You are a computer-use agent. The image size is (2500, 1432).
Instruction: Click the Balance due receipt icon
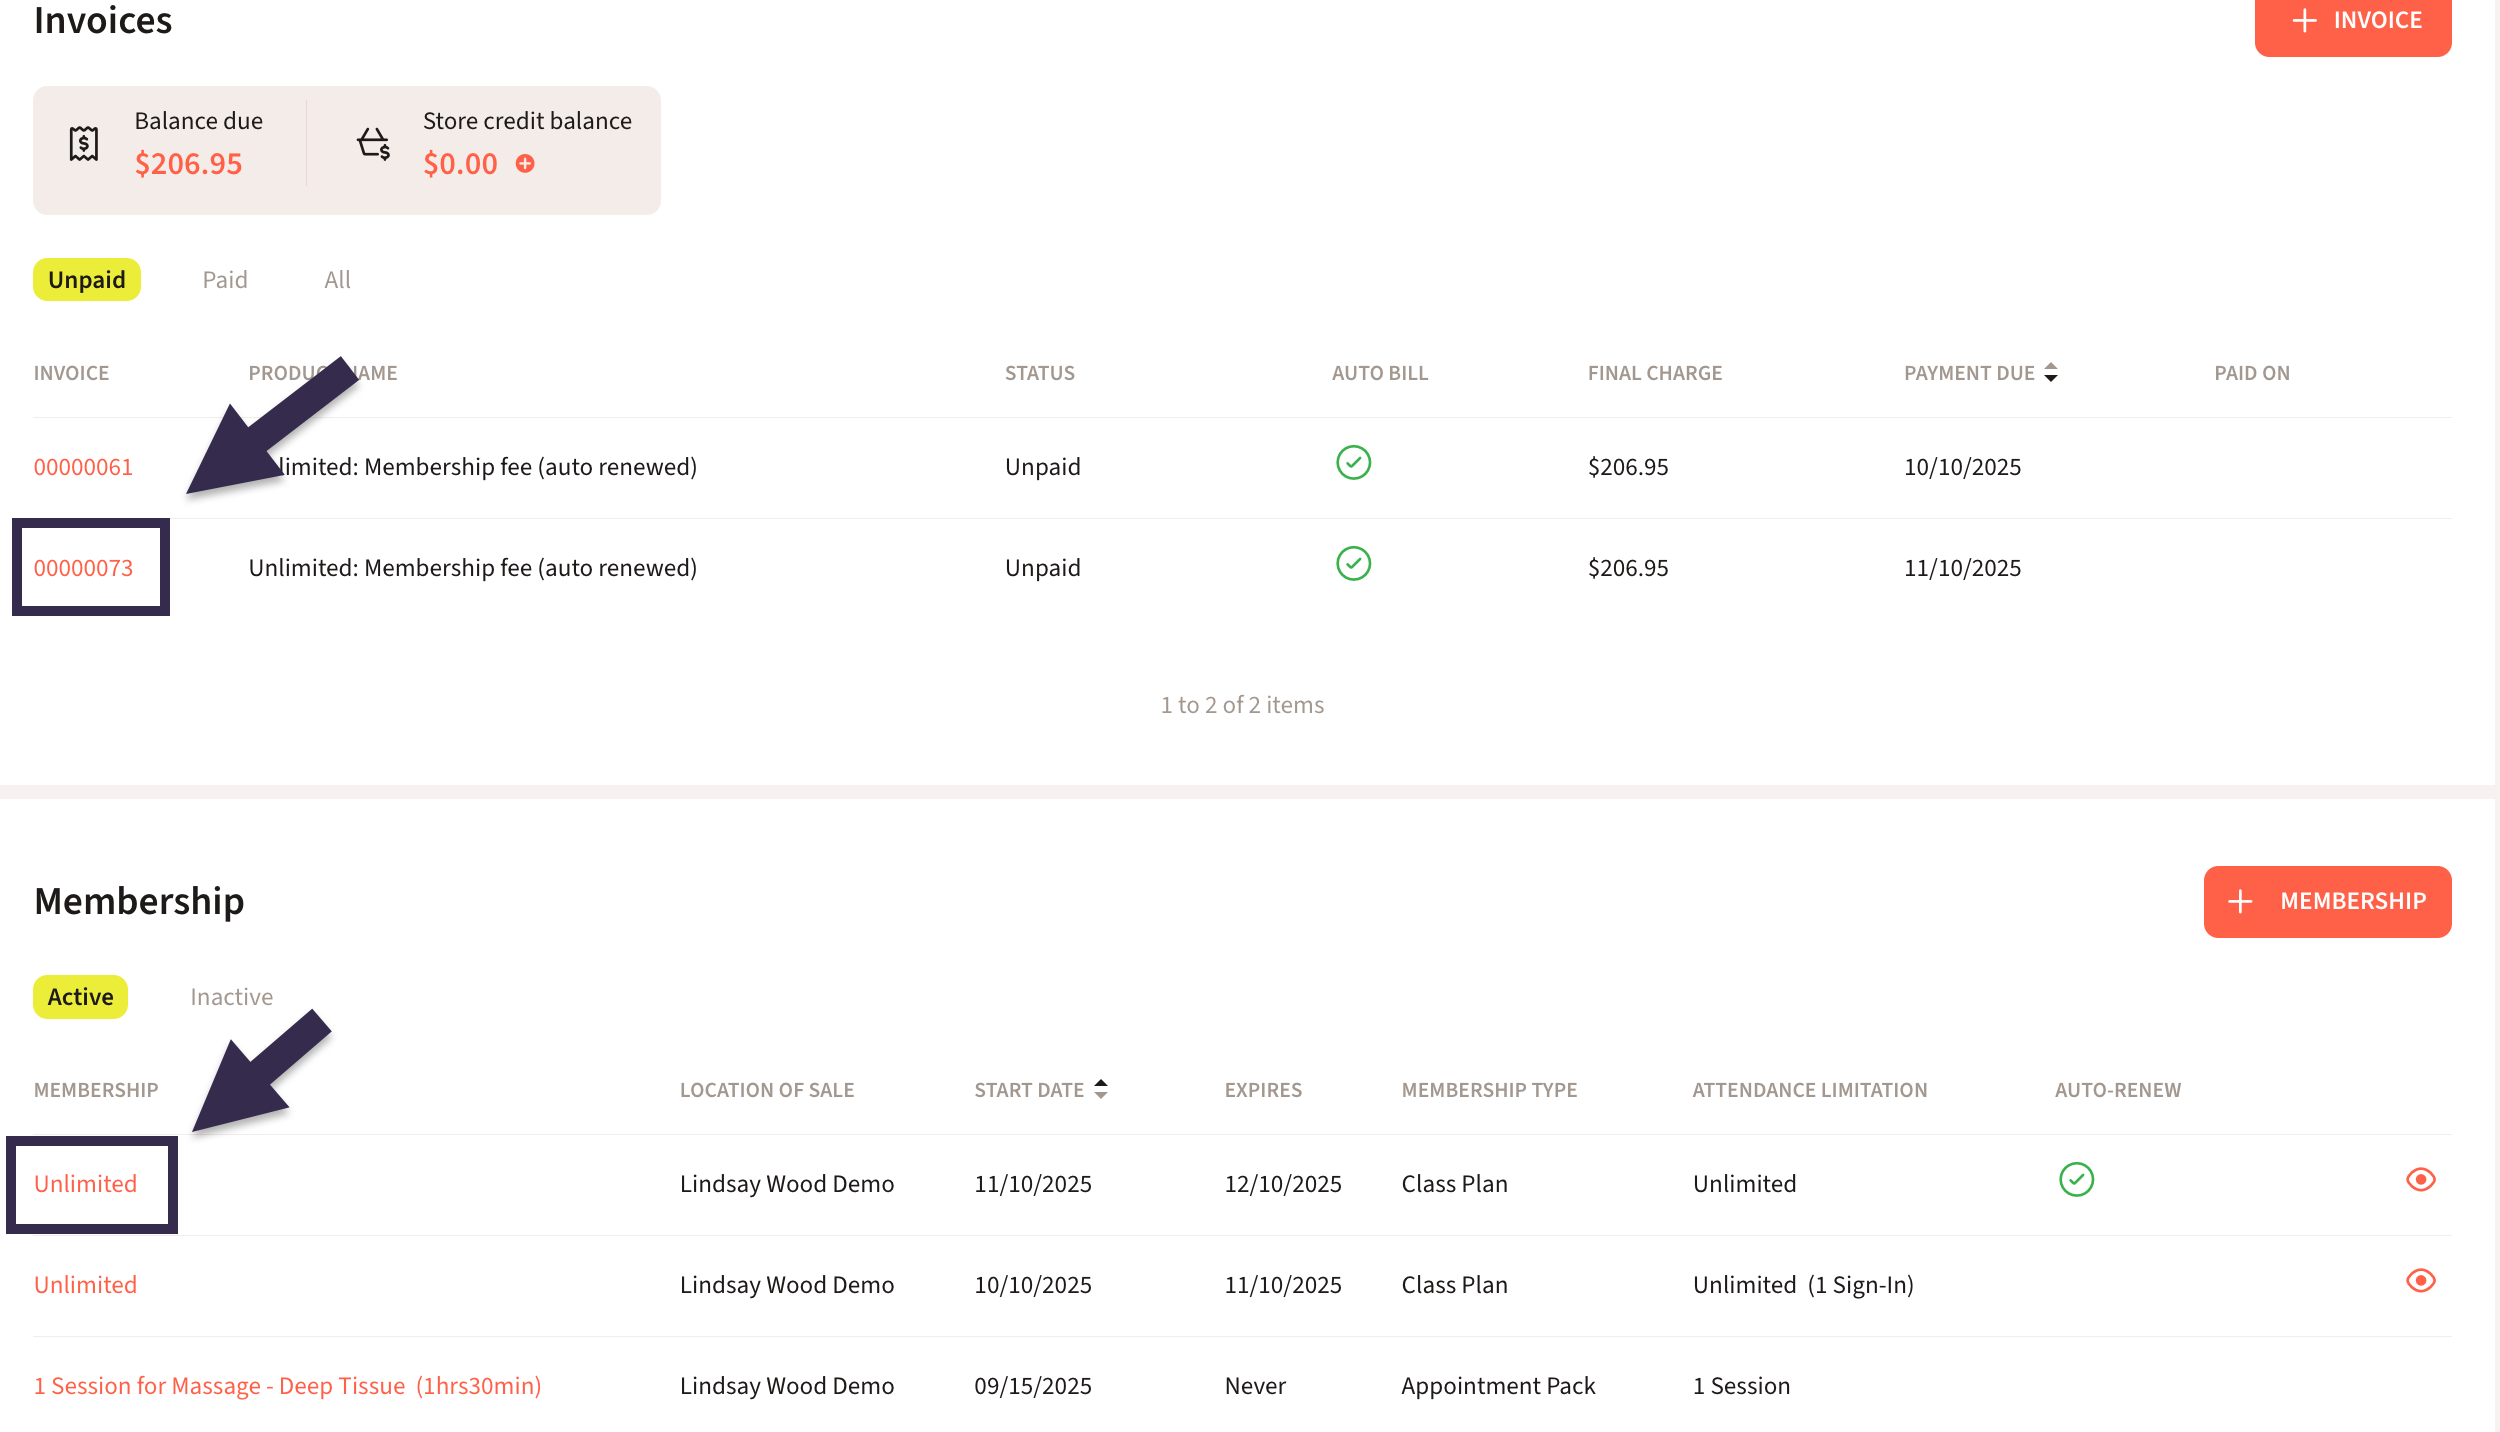(x=84, y=144)
